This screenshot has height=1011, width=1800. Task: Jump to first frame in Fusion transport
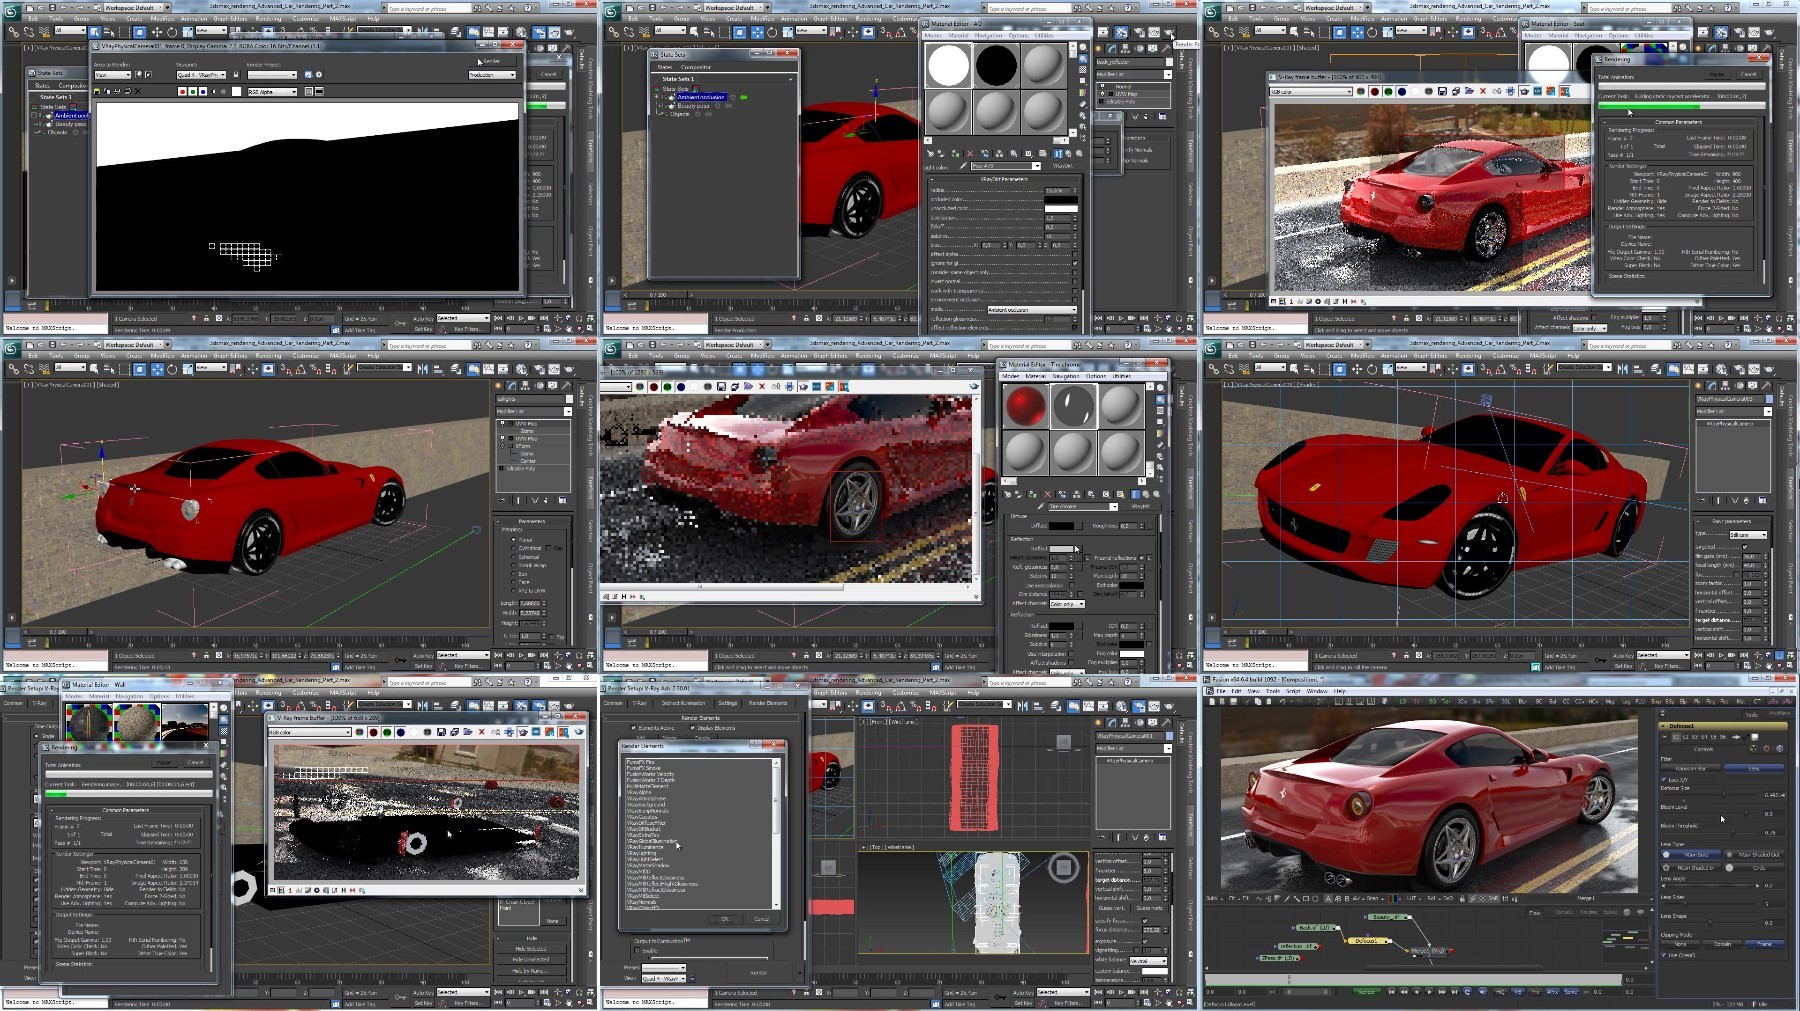(x=1391, y=992)
